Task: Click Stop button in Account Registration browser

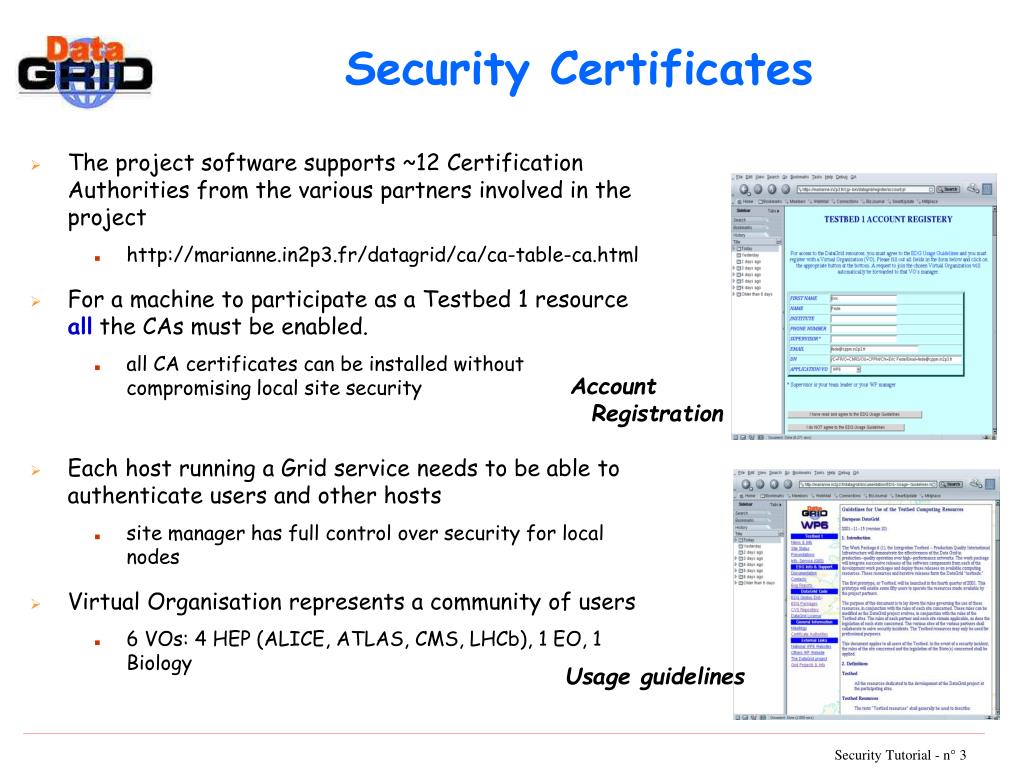Action: [786, 189]
